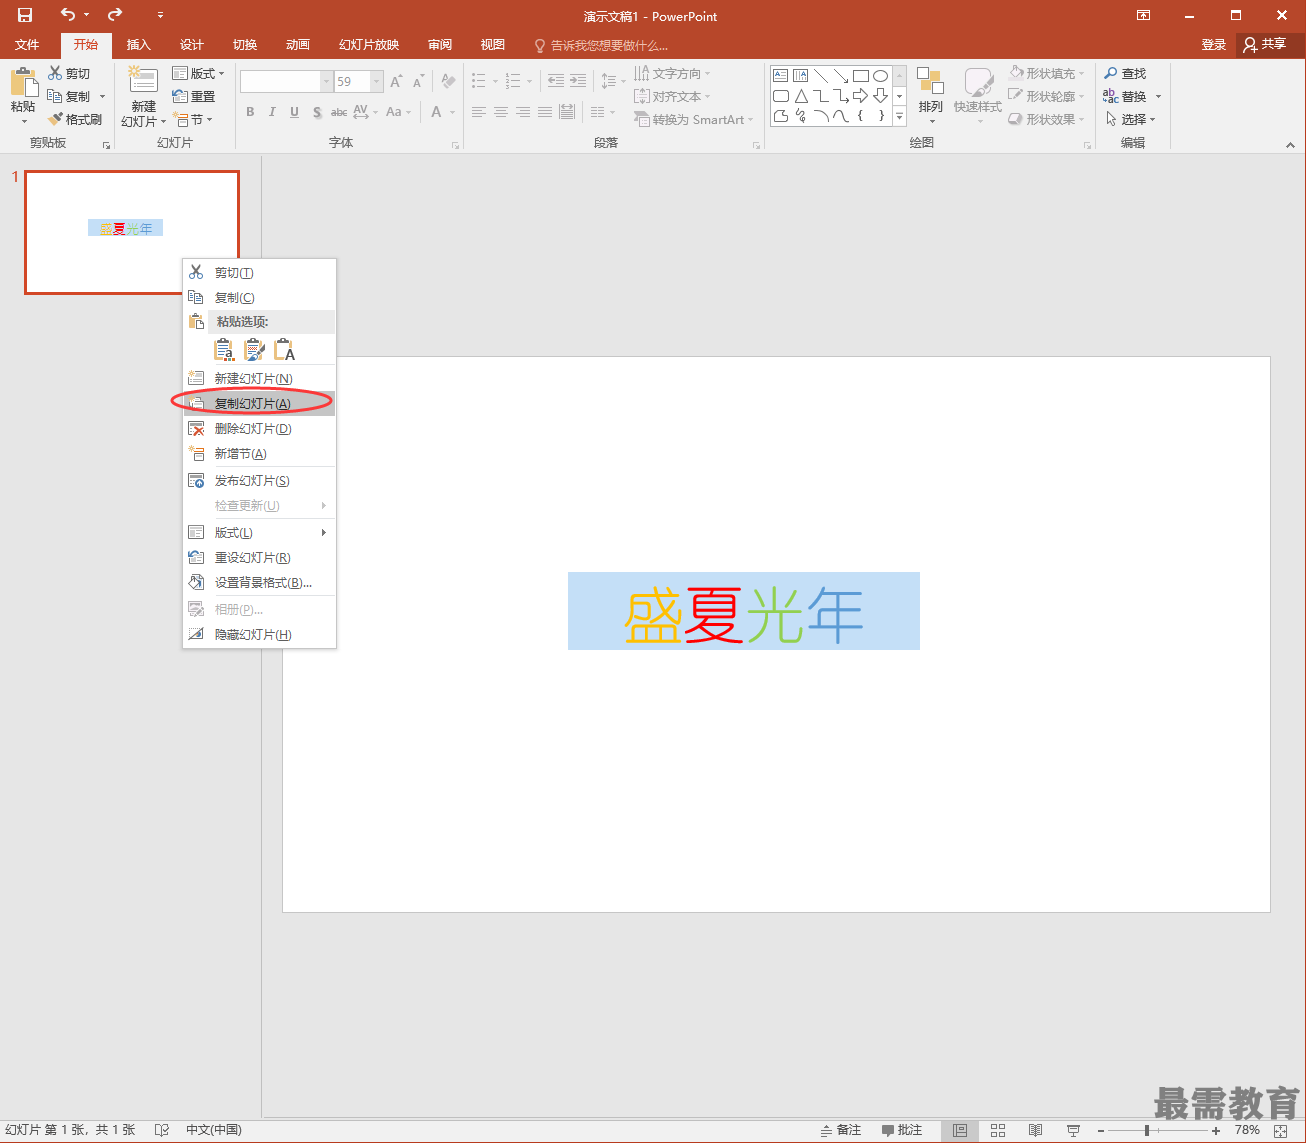Set center text alignment

point(500,112)
